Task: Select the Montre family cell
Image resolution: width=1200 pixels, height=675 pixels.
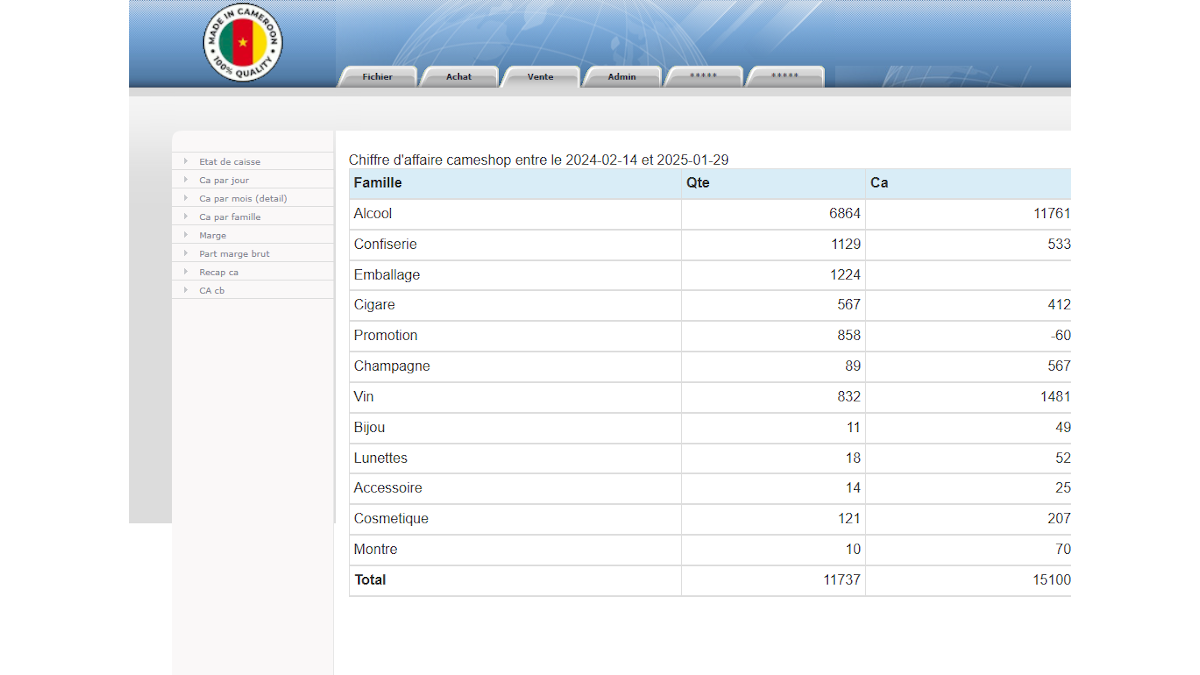Action: point(516,550)
